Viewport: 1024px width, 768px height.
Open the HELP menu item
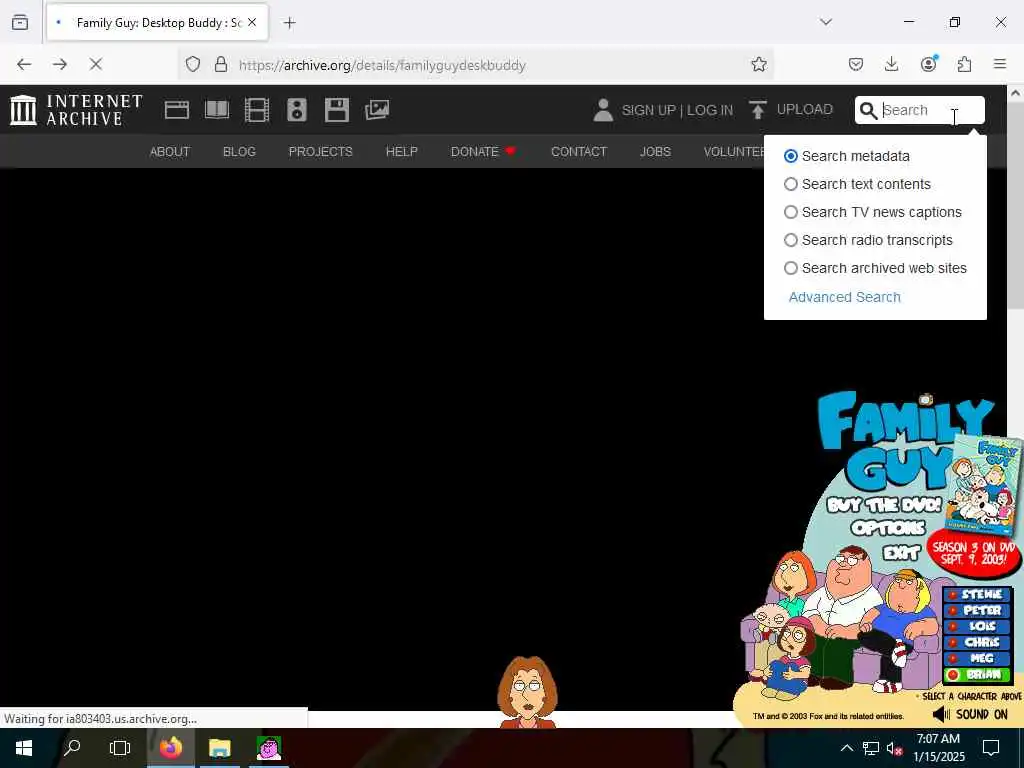point(402,152)
